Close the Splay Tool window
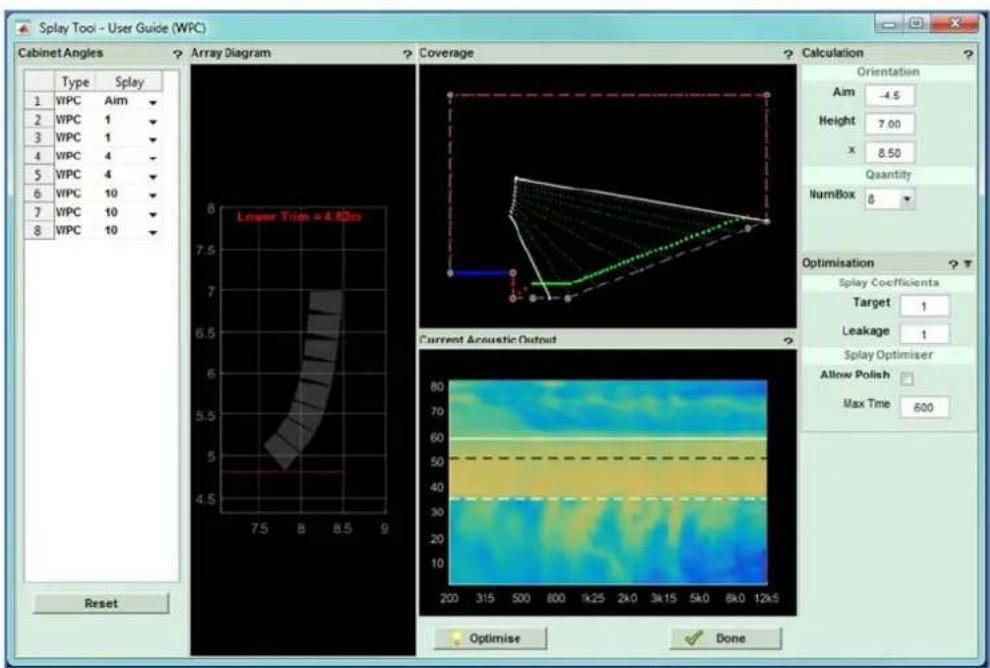This screenshot has width=990, height=668. pos(955,25)
